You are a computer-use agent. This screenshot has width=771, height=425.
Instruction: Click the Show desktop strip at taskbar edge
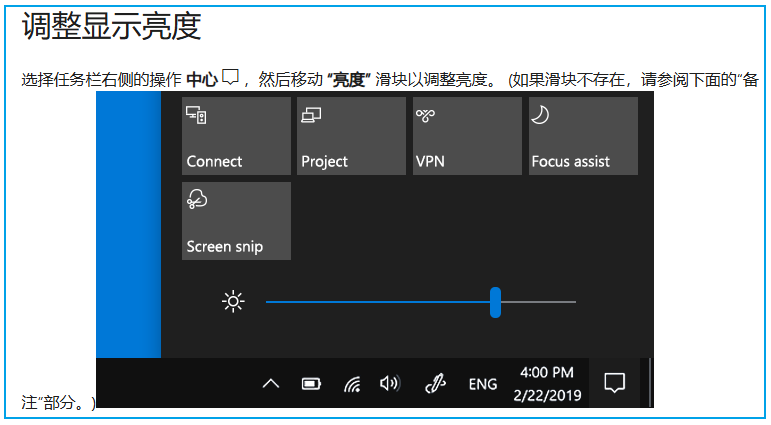pyautogui.click(x=649, y=383)
